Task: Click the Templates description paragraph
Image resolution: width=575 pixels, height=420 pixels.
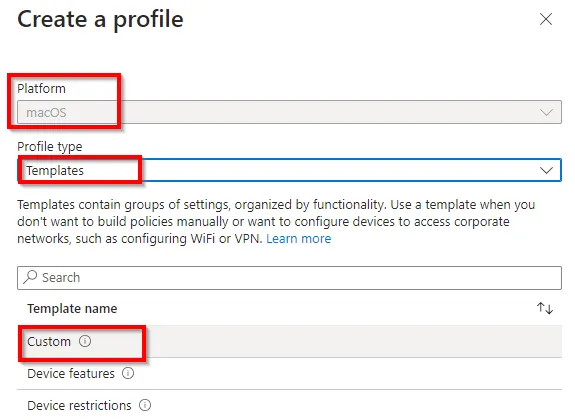Action: pyautogui.click(x=276, y=222)
